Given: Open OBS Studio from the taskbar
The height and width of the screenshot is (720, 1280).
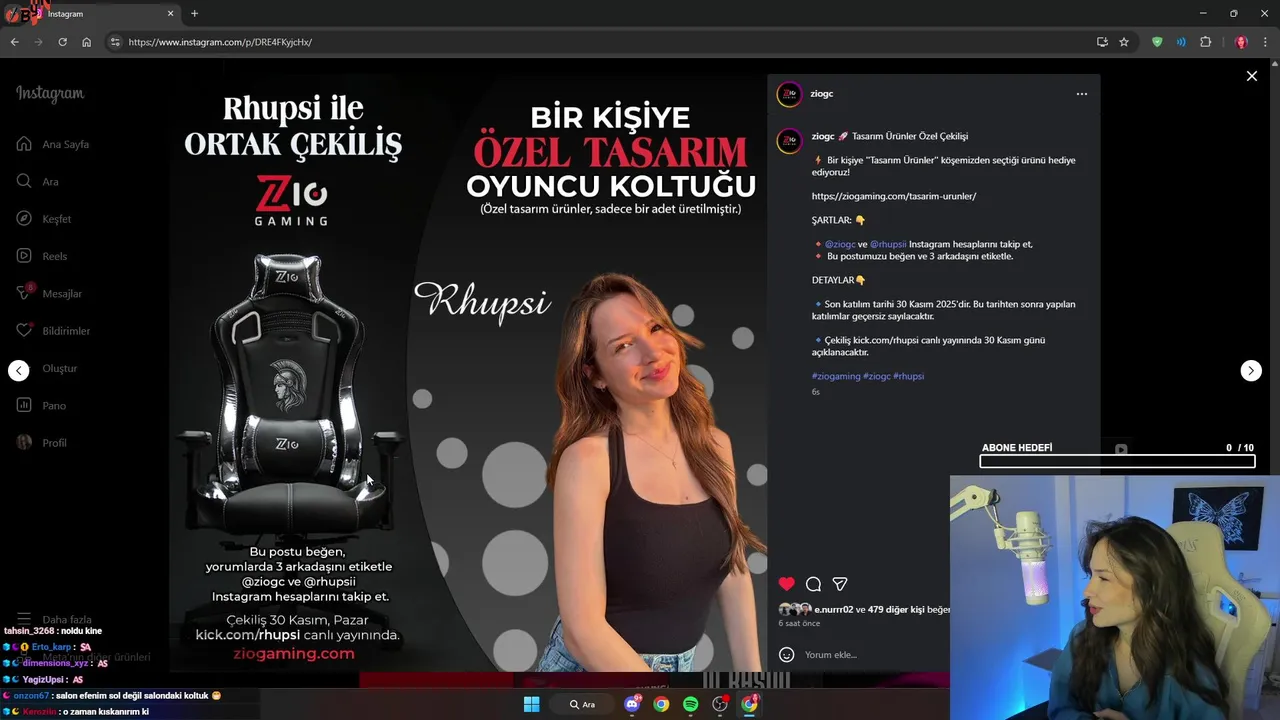Looking at the screenshot, I should 719,704.
